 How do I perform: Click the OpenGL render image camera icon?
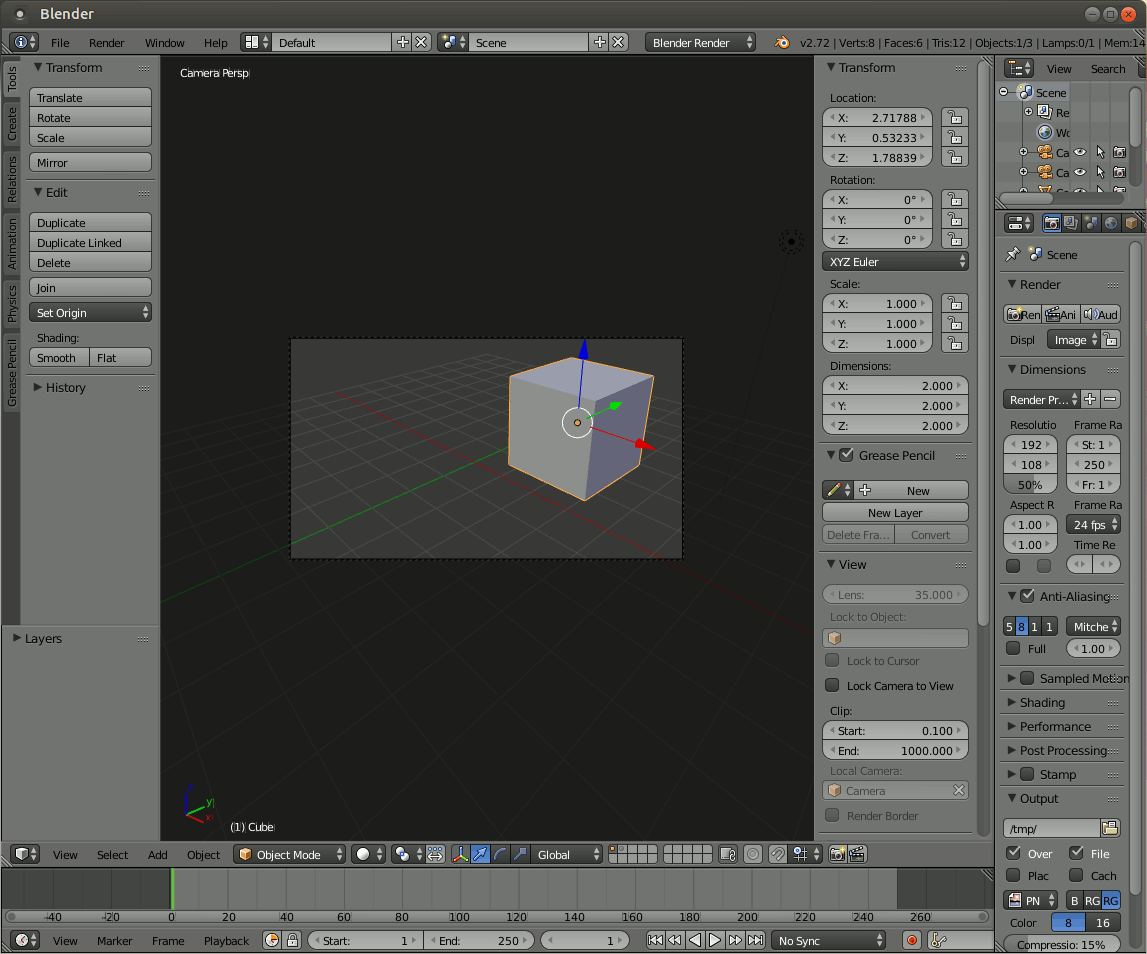(838, 854)
